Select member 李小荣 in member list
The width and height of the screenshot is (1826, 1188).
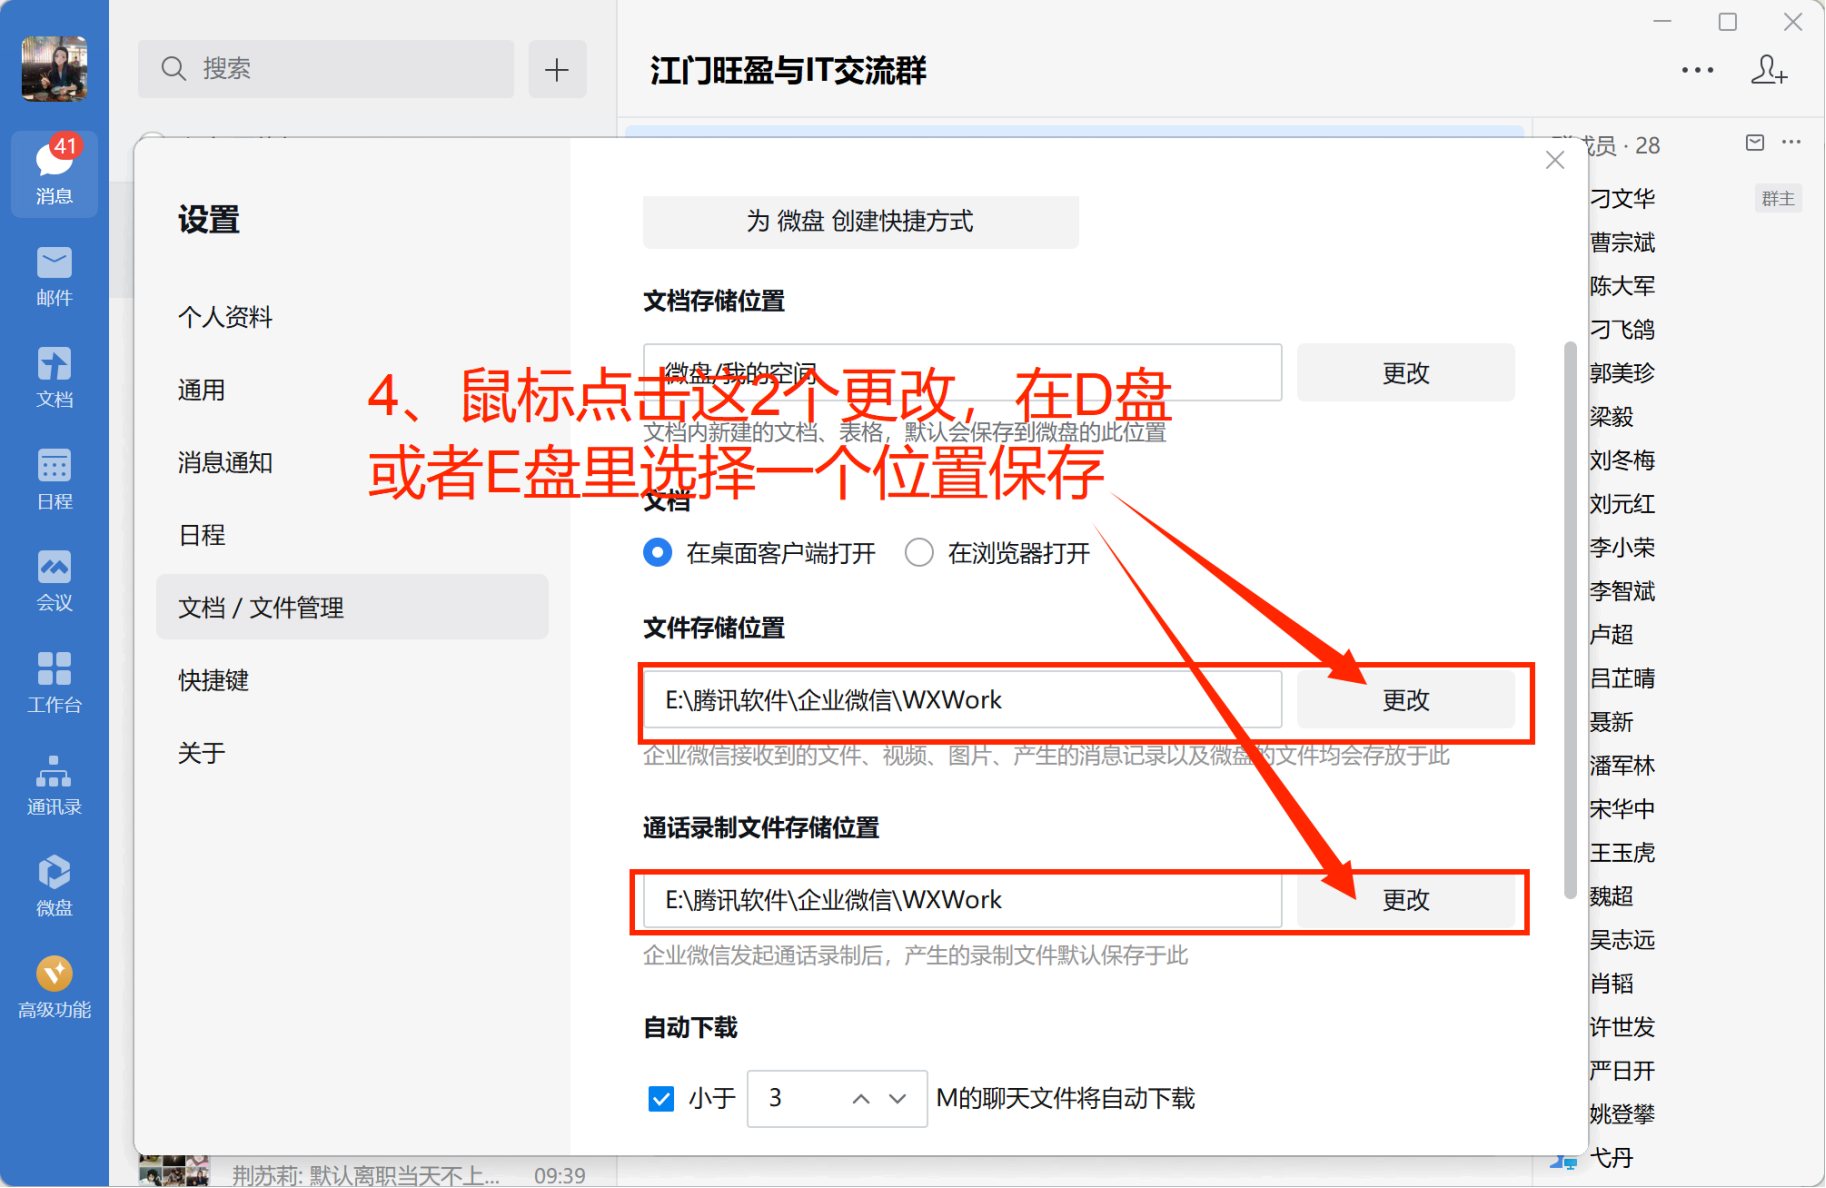pyautogui.click(x=1622, y=548)
